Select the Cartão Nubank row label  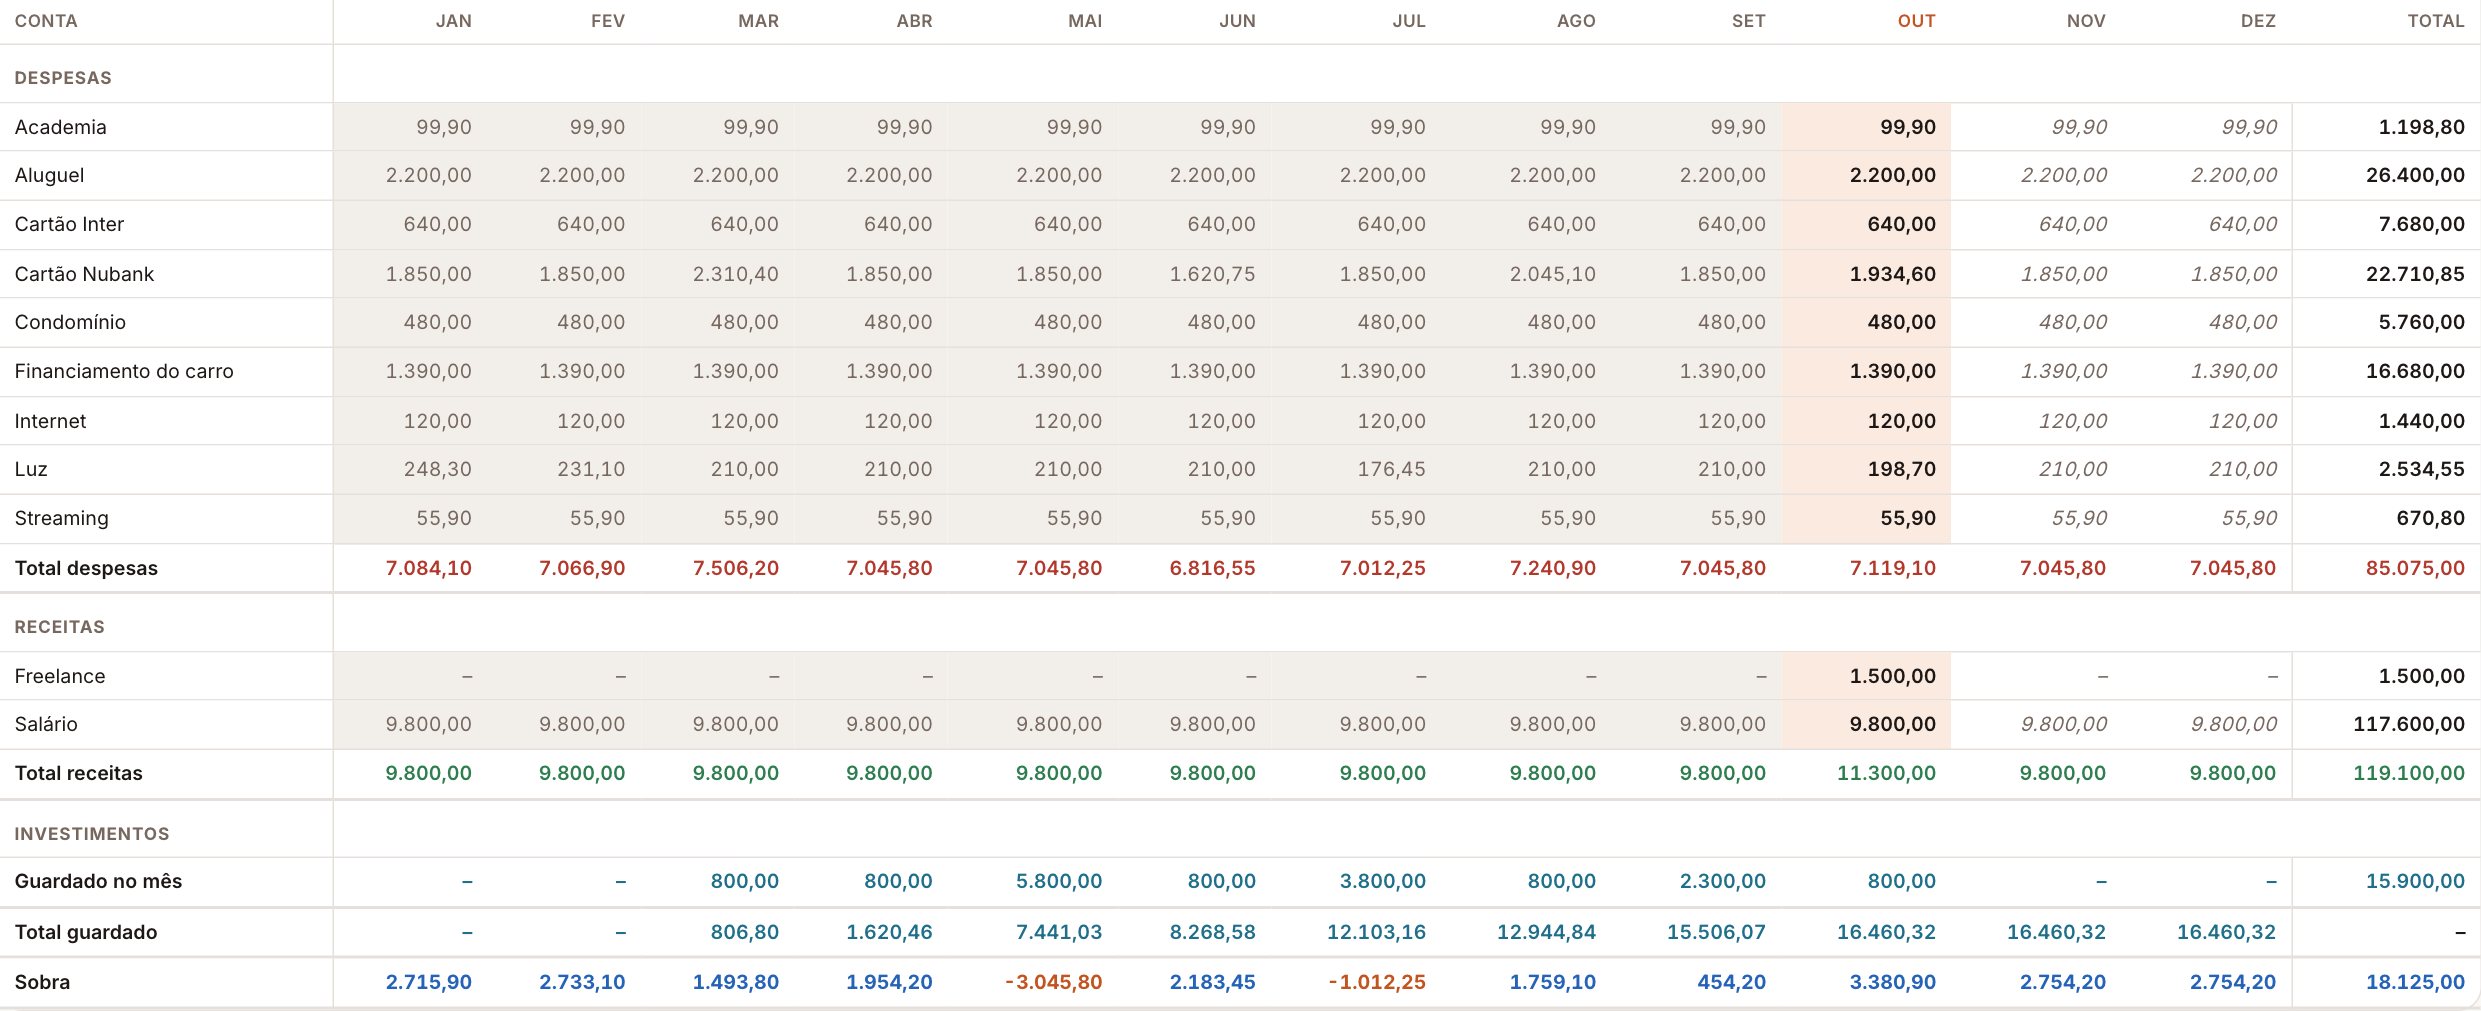(84, 274)
